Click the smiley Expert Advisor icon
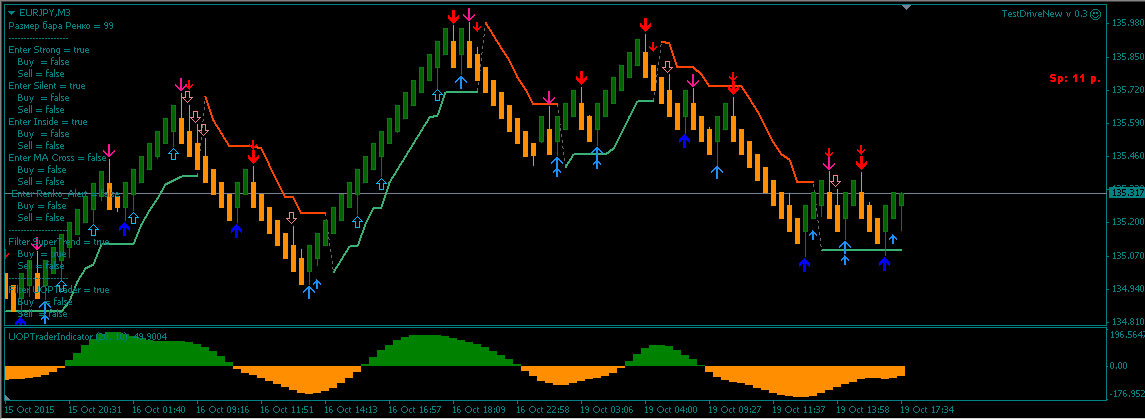 coord(1095,14)
